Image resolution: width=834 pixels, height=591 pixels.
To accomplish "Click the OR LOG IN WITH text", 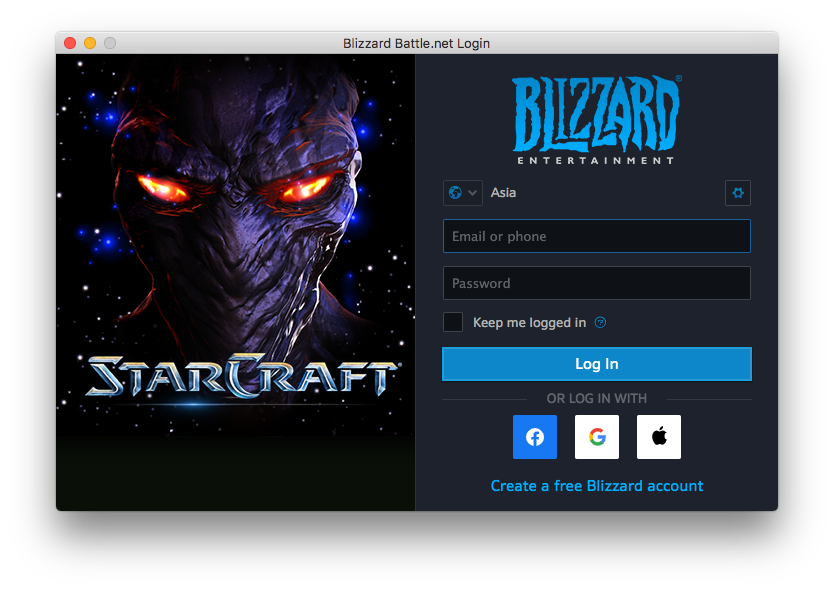I will tap(597, 398).
